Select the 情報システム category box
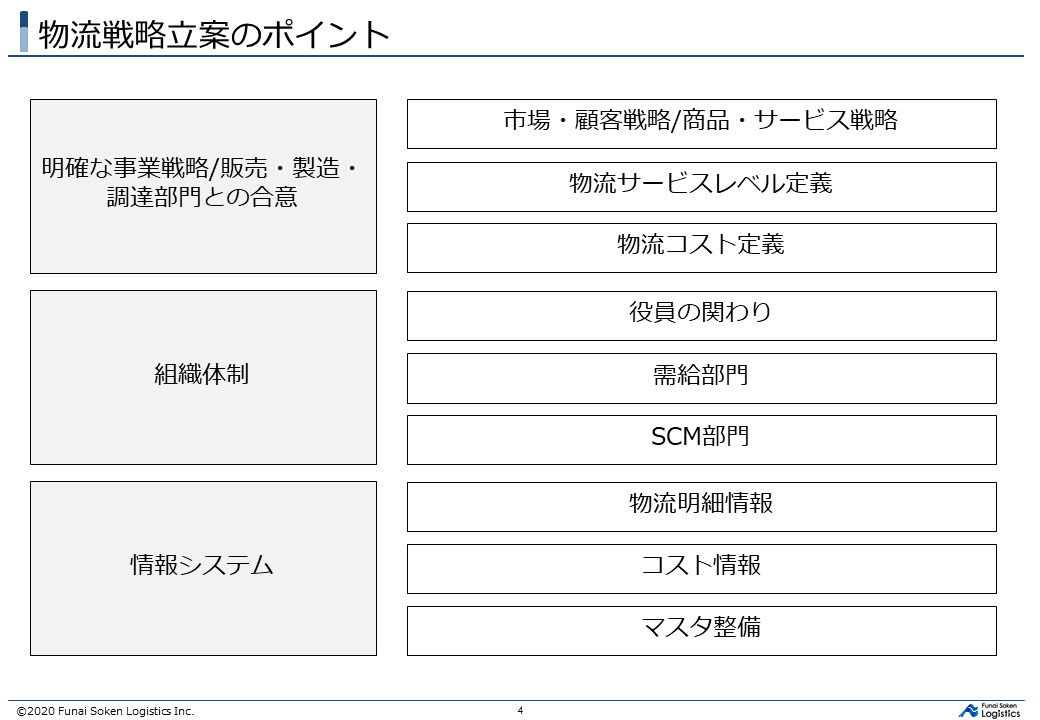 [x=203, y=568]
